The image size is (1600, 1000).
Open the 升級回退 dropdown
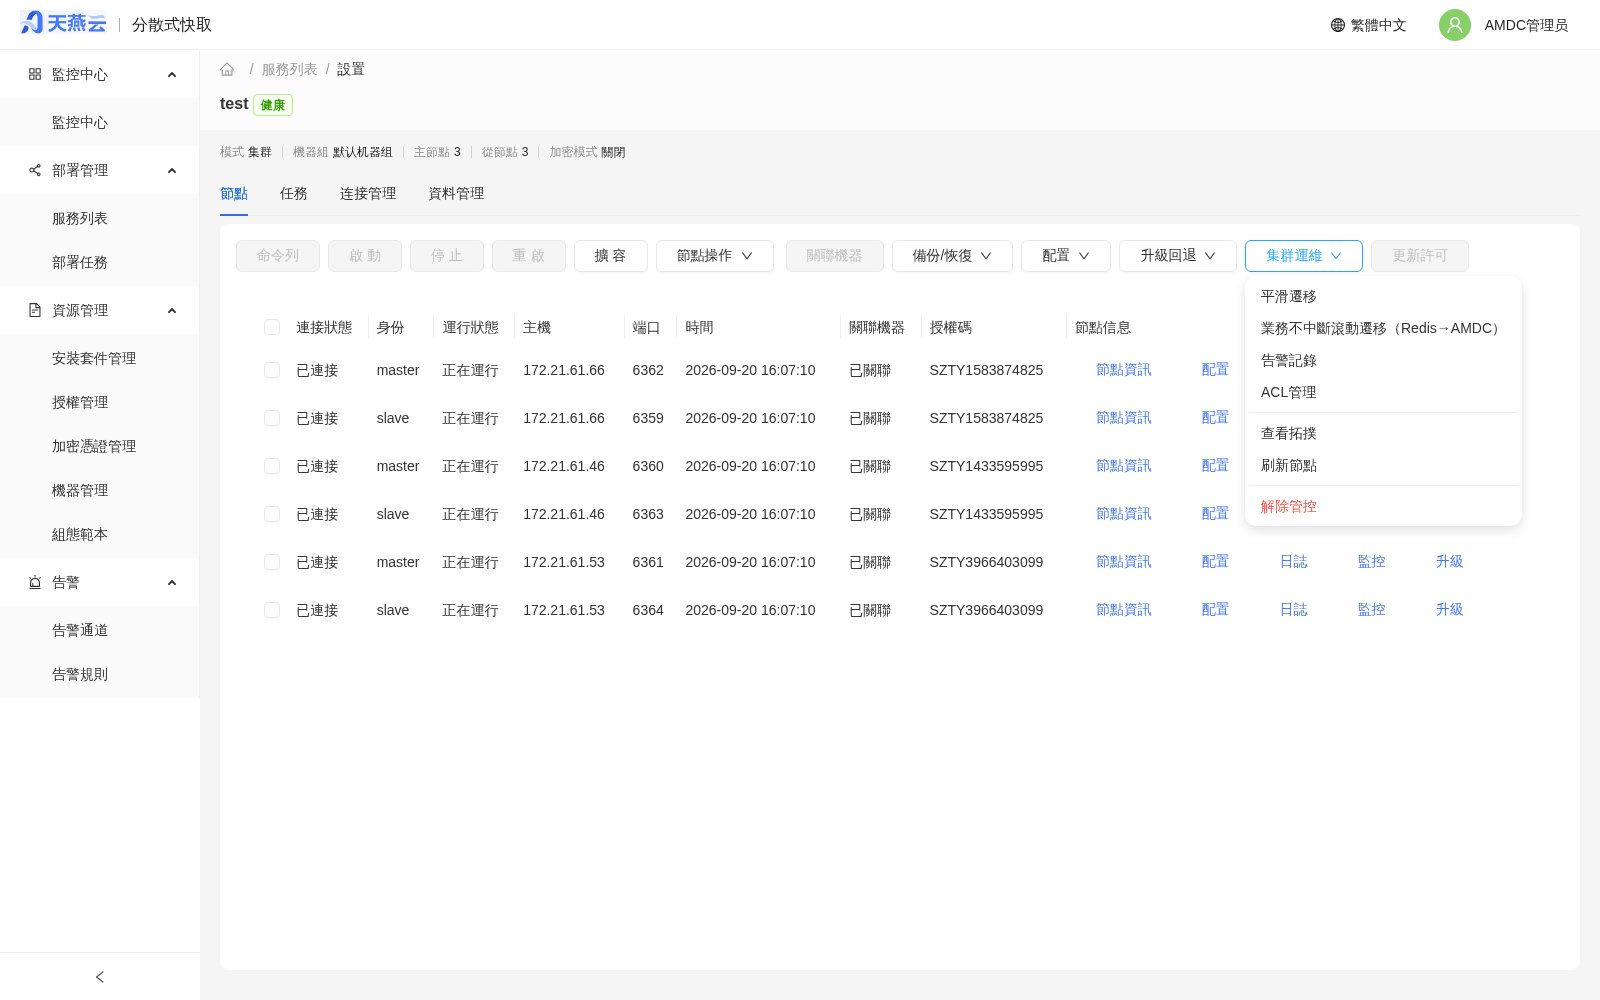coord(1178,256)
